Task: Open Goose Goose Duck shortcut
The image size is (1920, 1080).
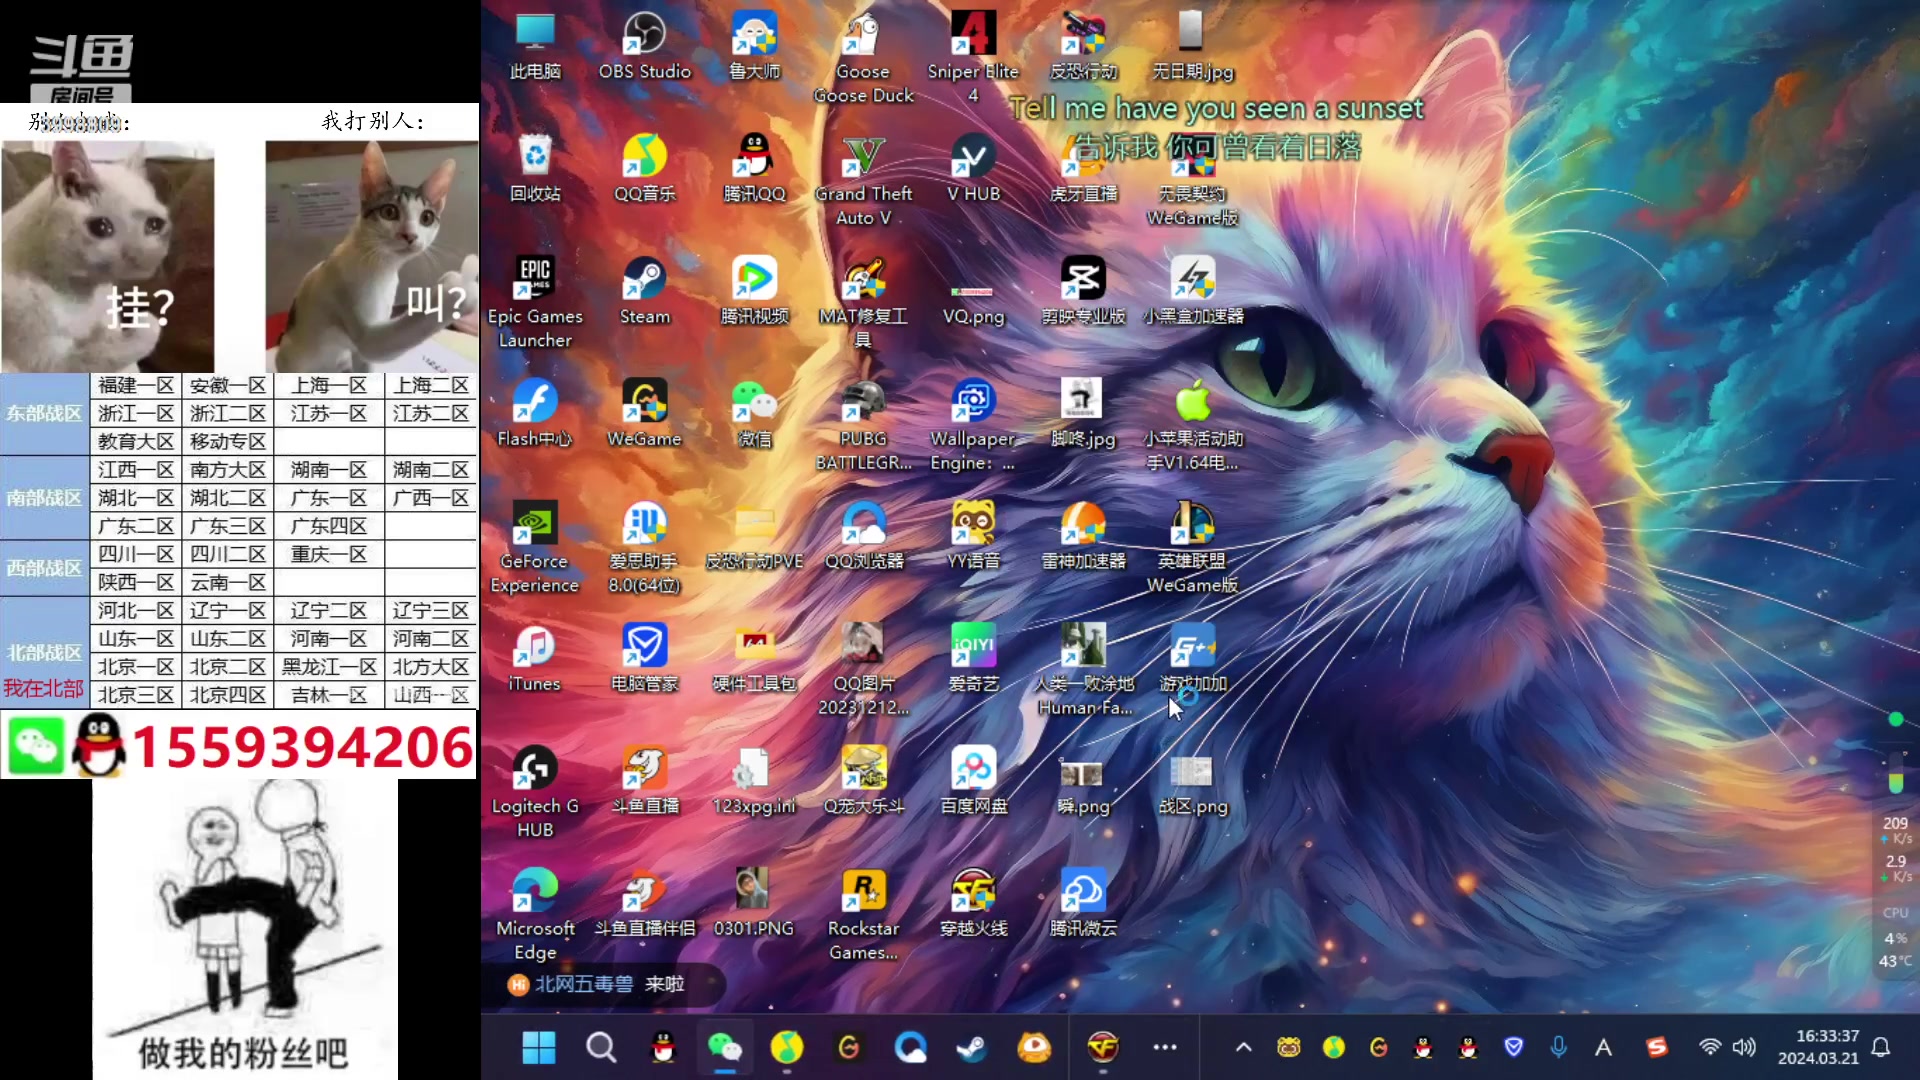Action: (863, 57)
